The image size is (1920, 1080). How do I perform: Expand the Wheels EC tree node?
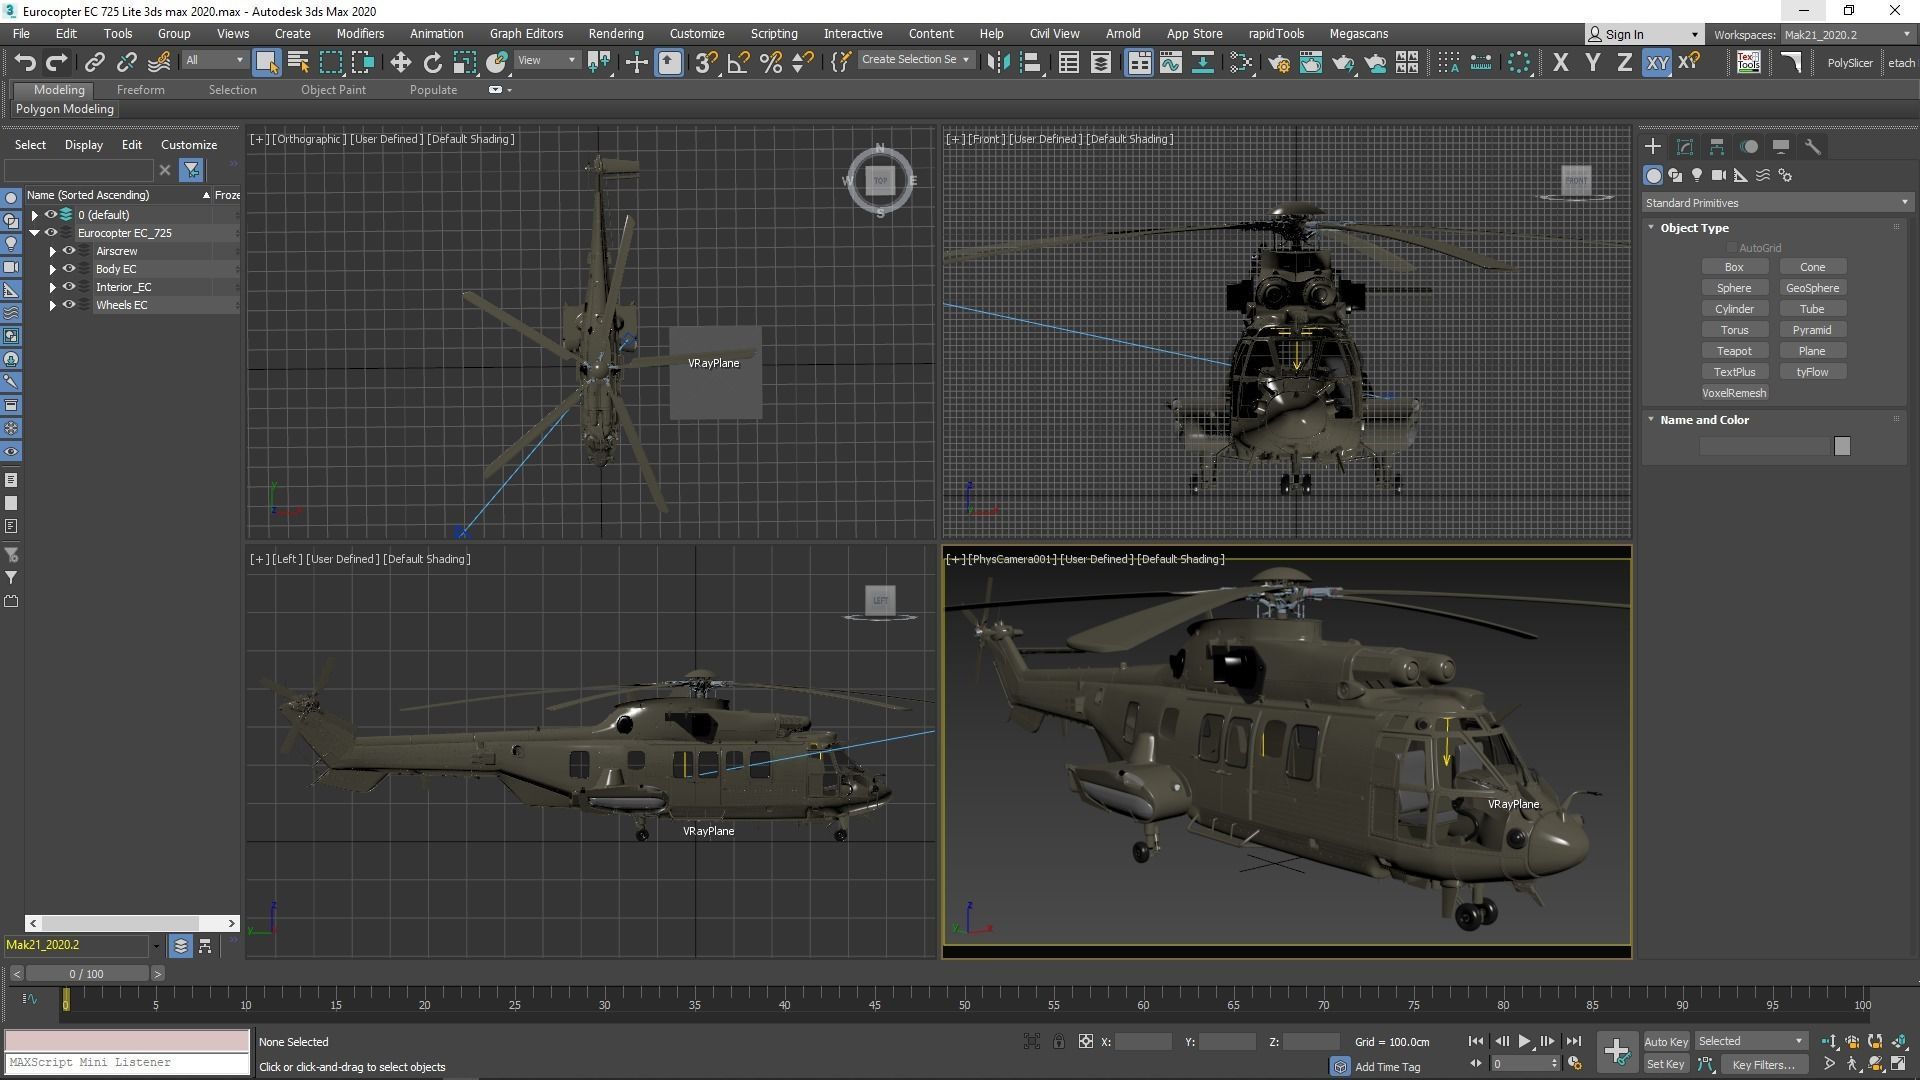click(53, 305)
